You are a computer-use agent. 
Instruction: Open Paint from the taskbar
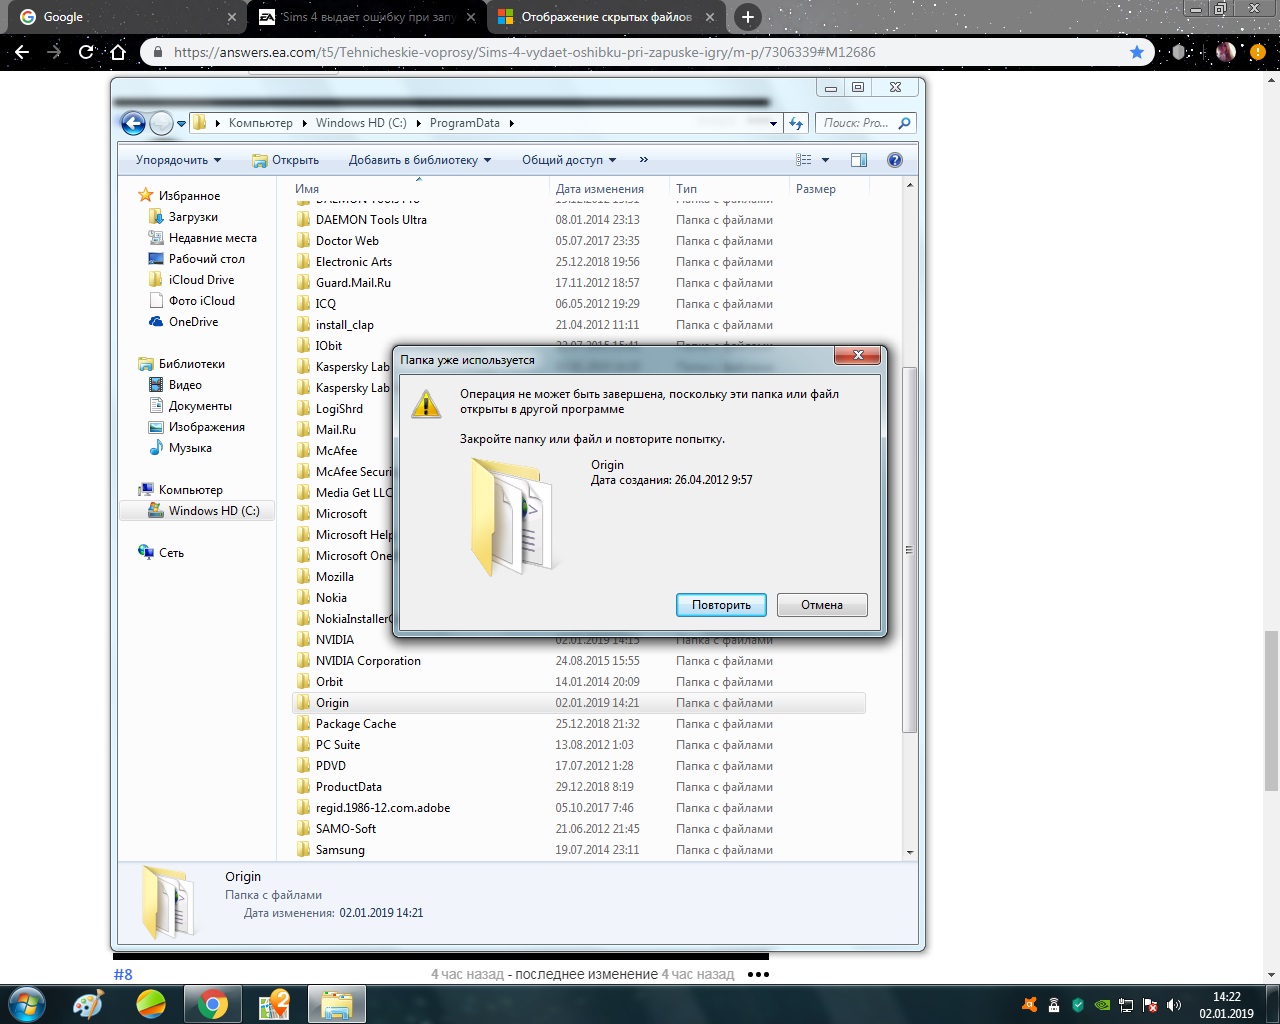(88, 1004)
